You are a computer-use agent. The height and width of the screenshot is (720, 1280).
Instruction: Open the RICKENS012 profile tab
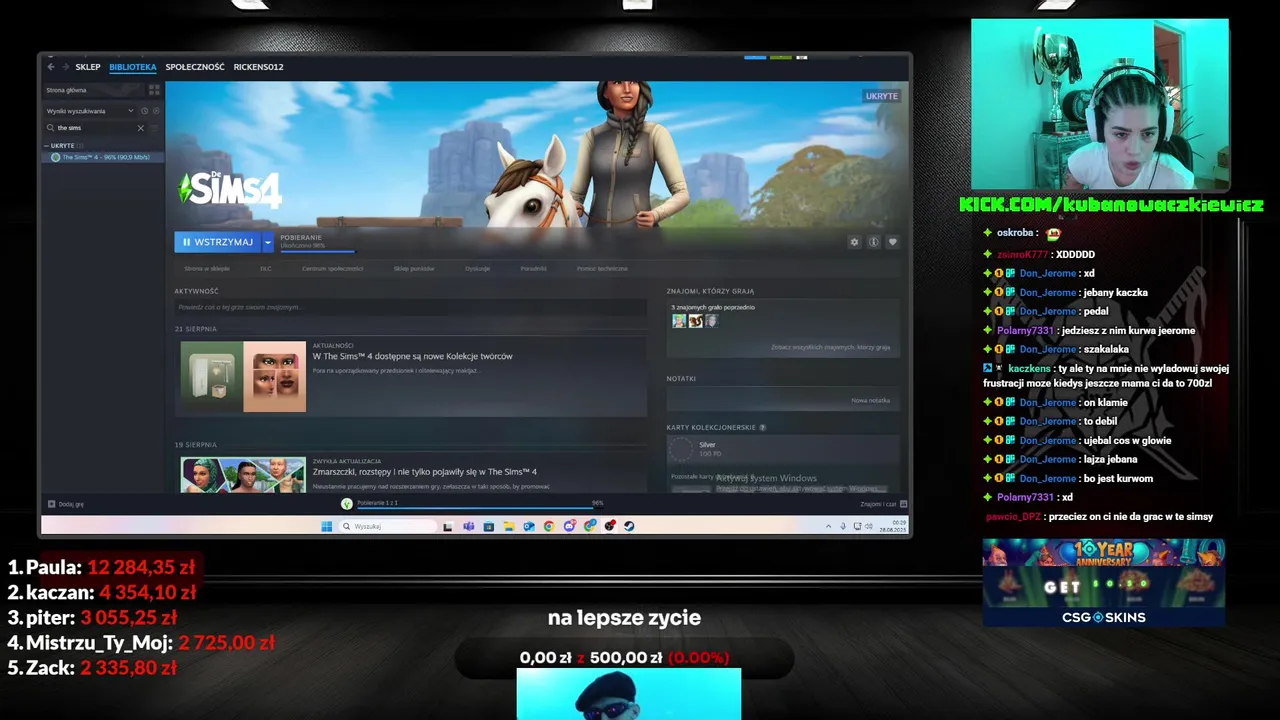click(259, 67)
